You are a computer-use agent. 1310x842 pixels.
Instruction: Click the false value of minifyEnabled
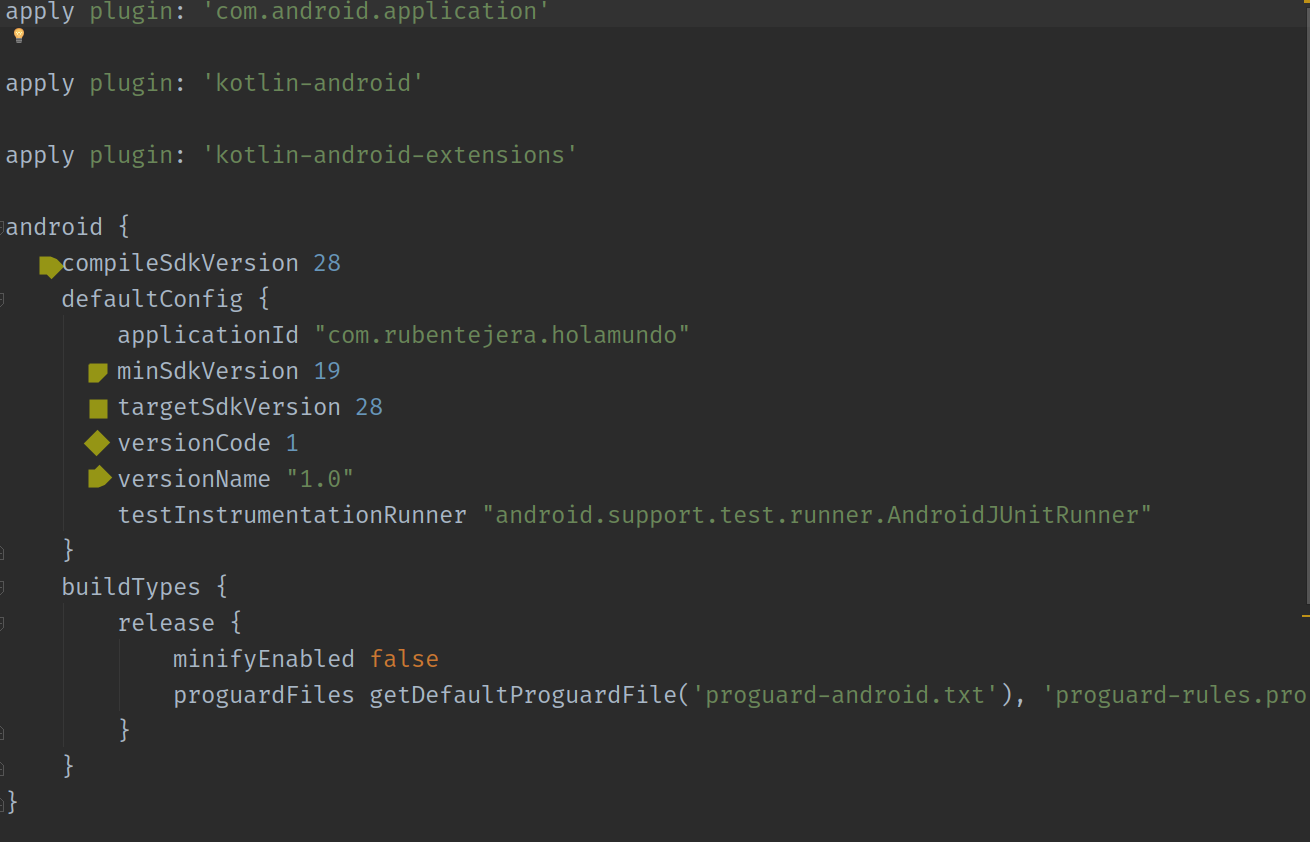404,659
